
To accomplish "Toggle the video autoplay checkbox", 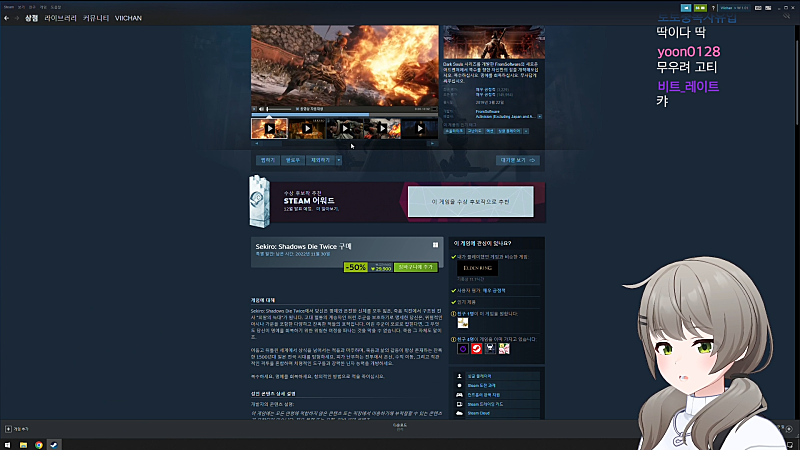I will tap(297, 109).
